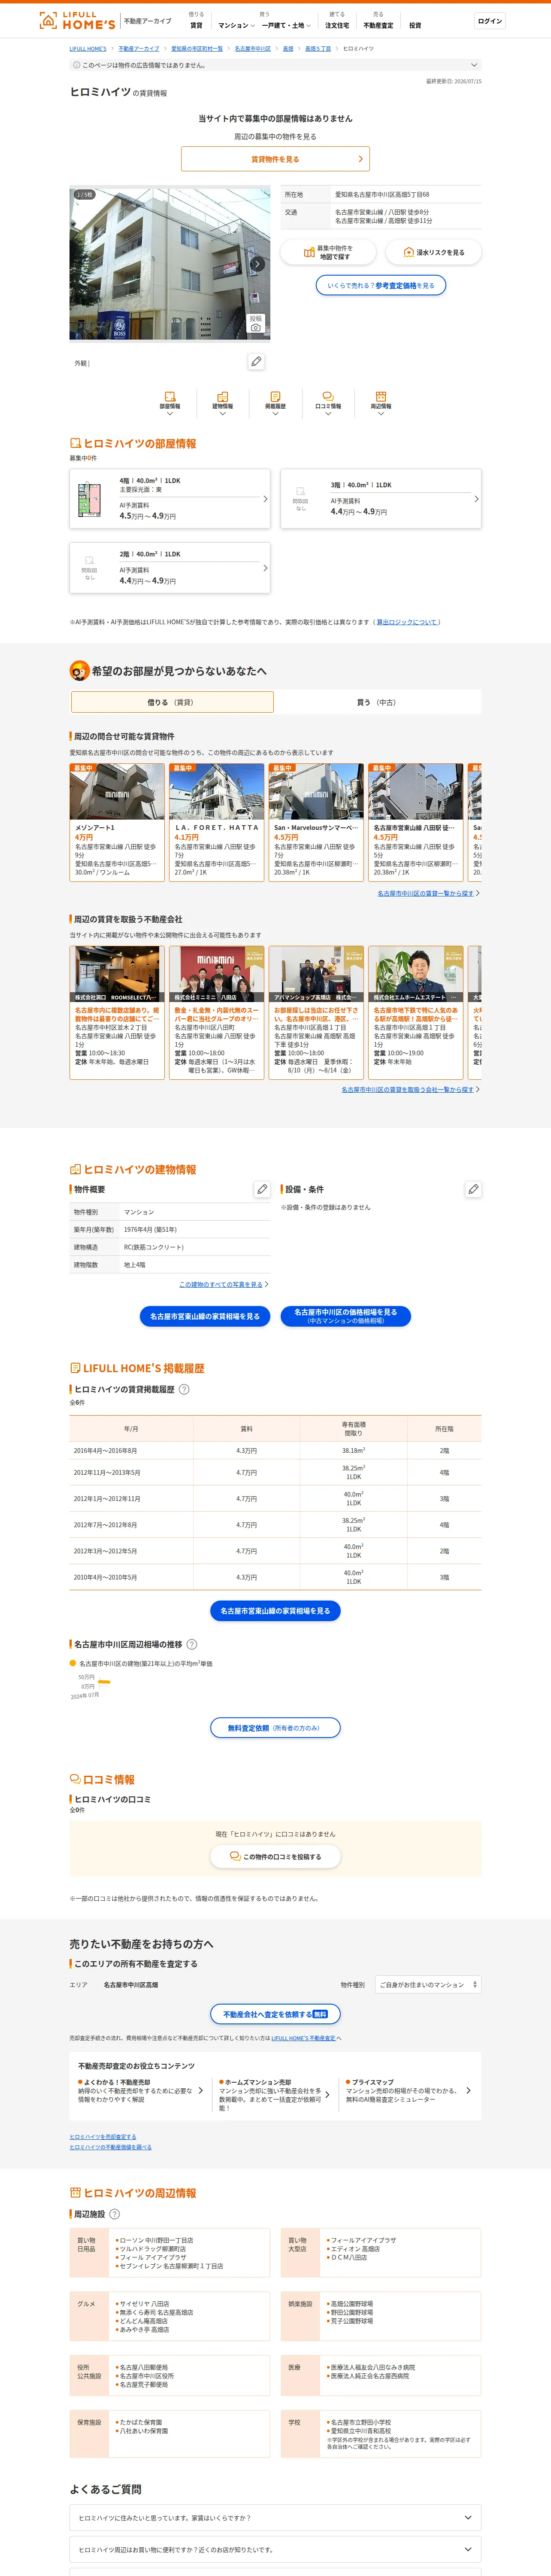The height and width of the screenshot is (2576, 551).
Task: Click the pencil edit icon under photo
Action: 257,362
